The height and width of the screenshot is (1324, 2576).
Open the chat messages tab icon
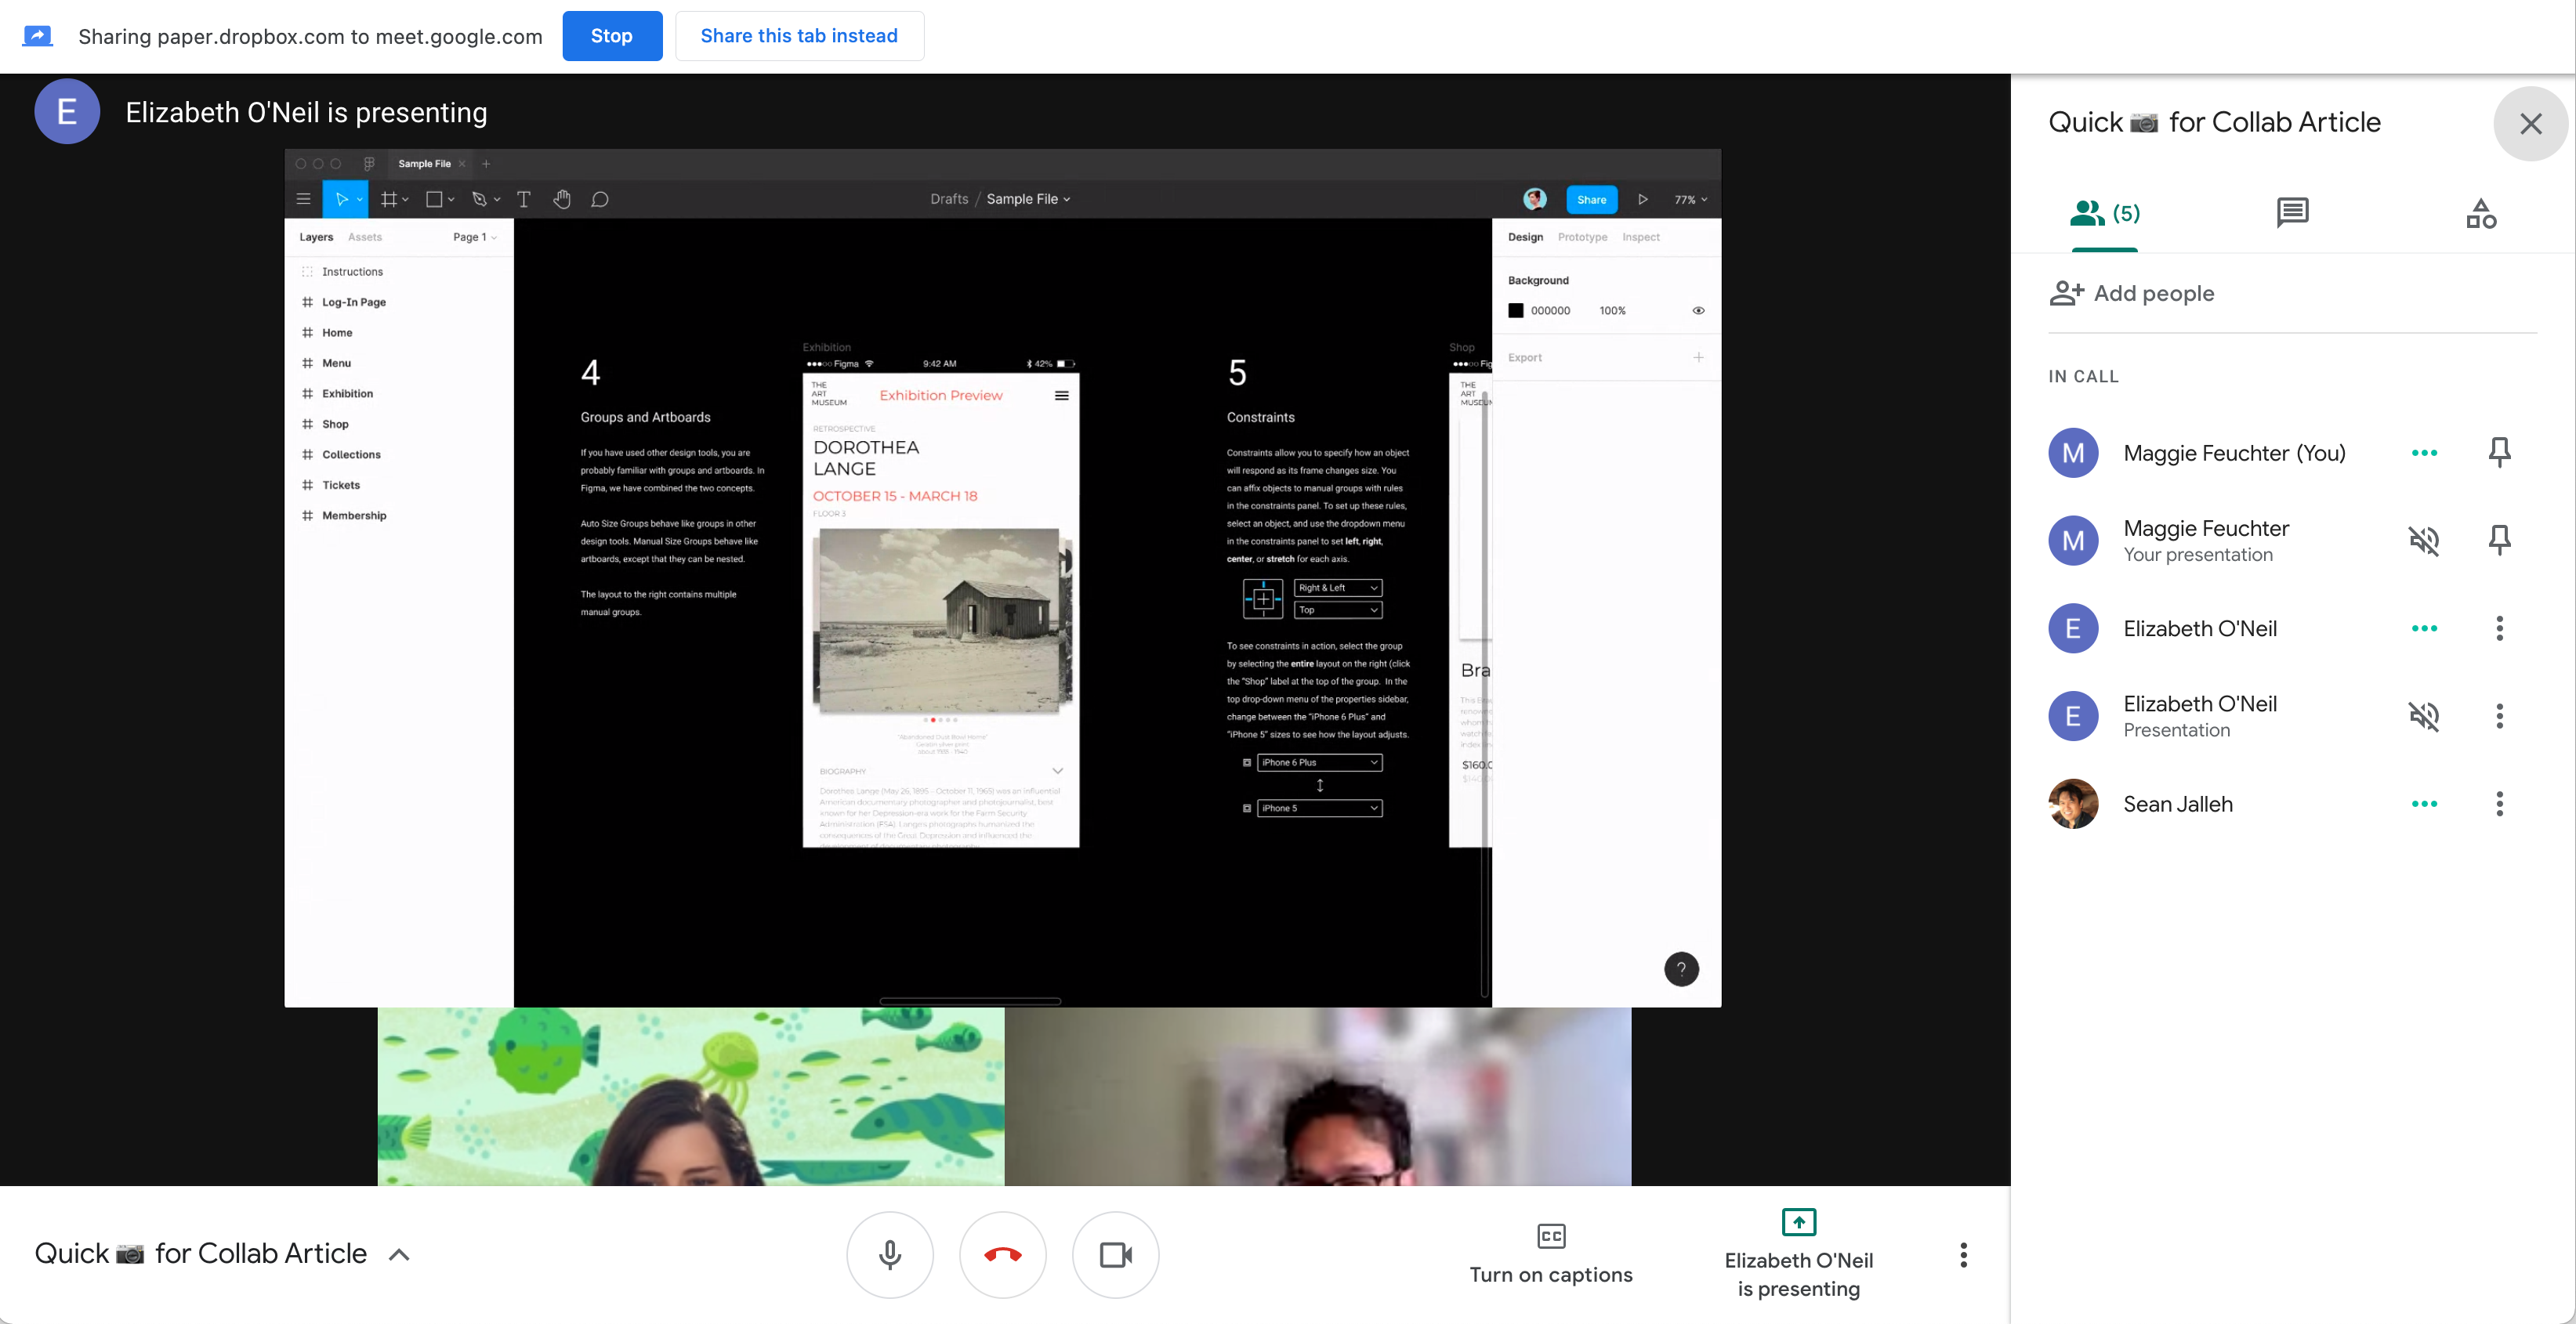tap(2292, 212)
